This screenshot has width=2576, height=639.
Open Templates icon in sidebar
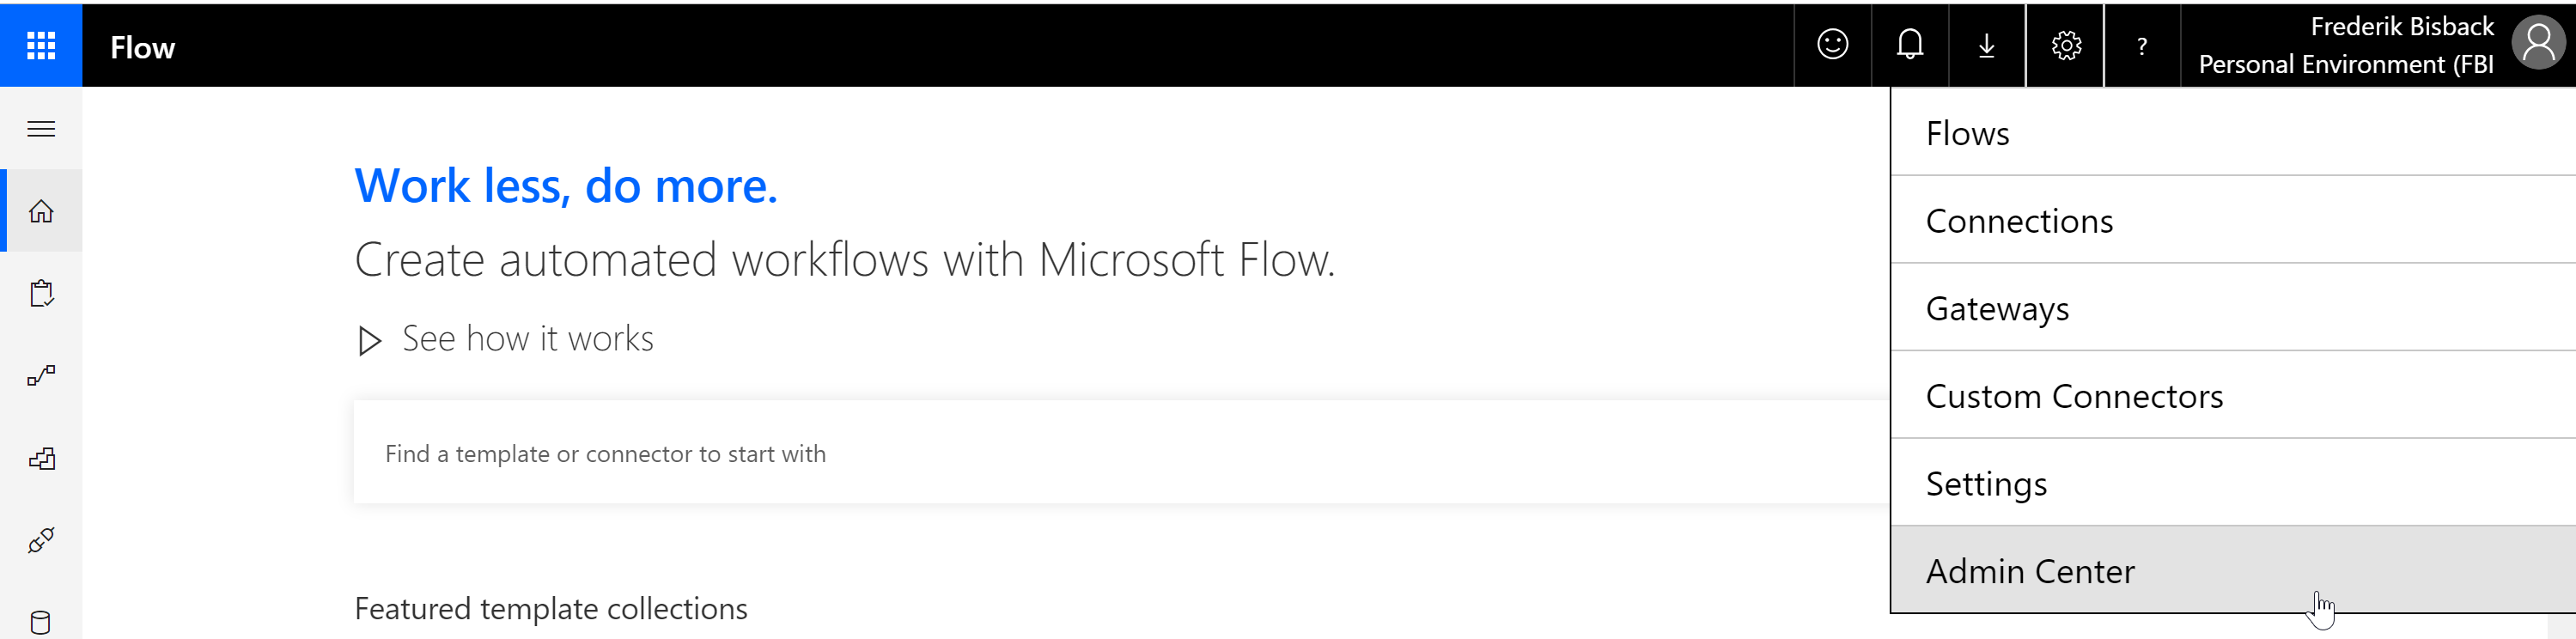pos(41,459)
